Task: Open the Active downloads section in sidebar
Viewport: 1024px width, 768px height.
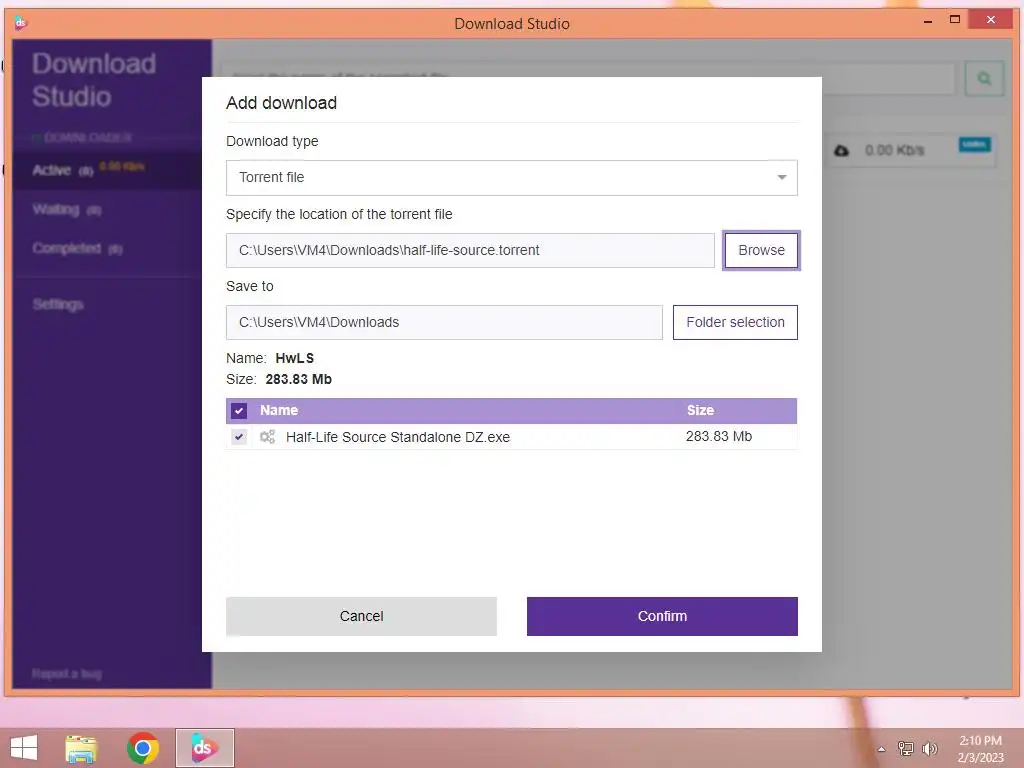Action: (x=107, y=170)
